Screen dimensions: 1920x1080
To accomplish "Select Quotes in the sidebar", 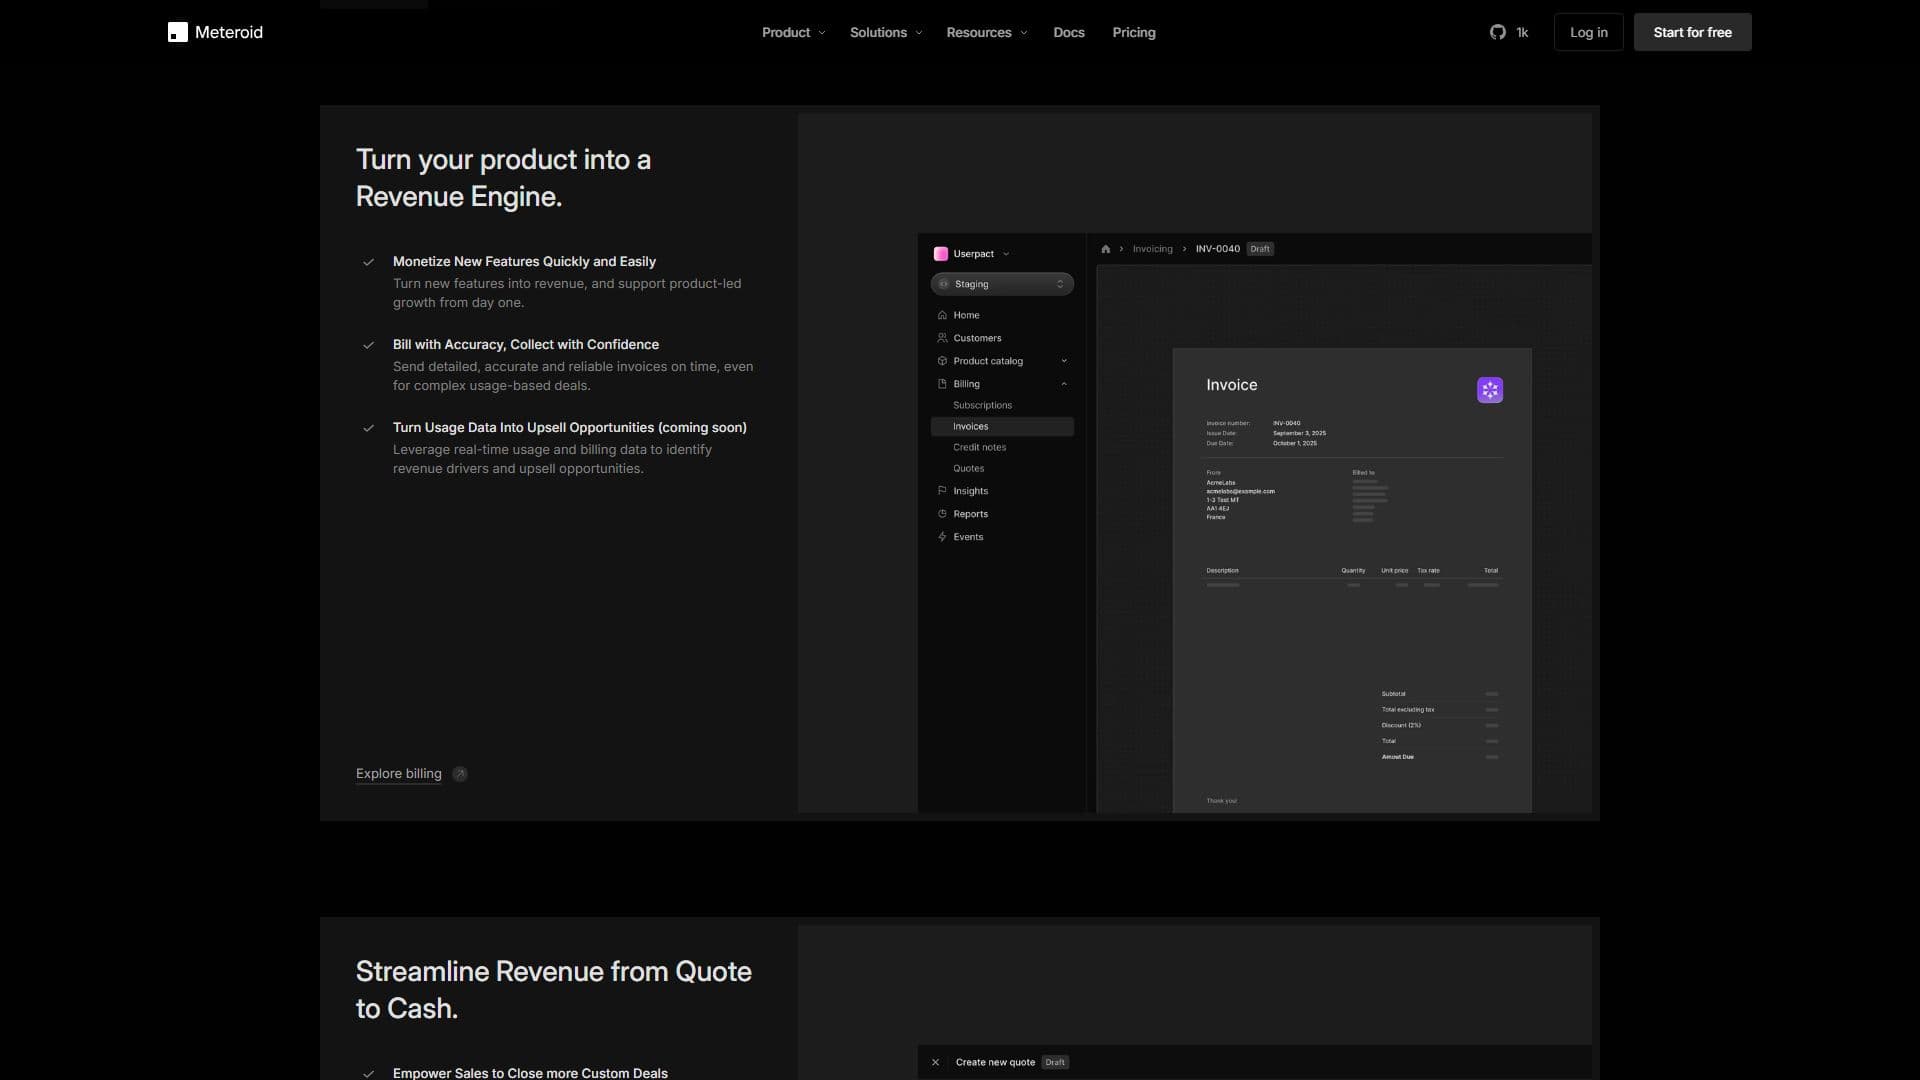I will click(968, 468).
